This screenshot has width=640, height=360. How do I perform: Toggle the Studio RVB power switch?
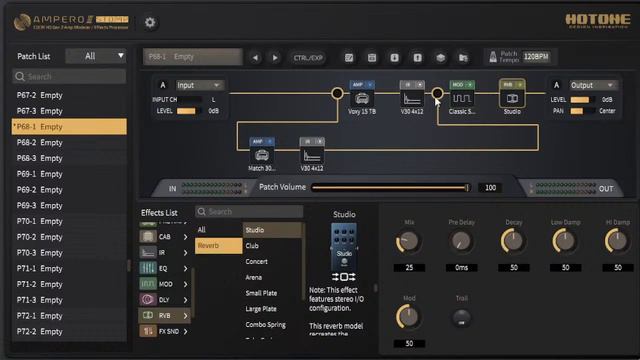click(x=520, y=84)
